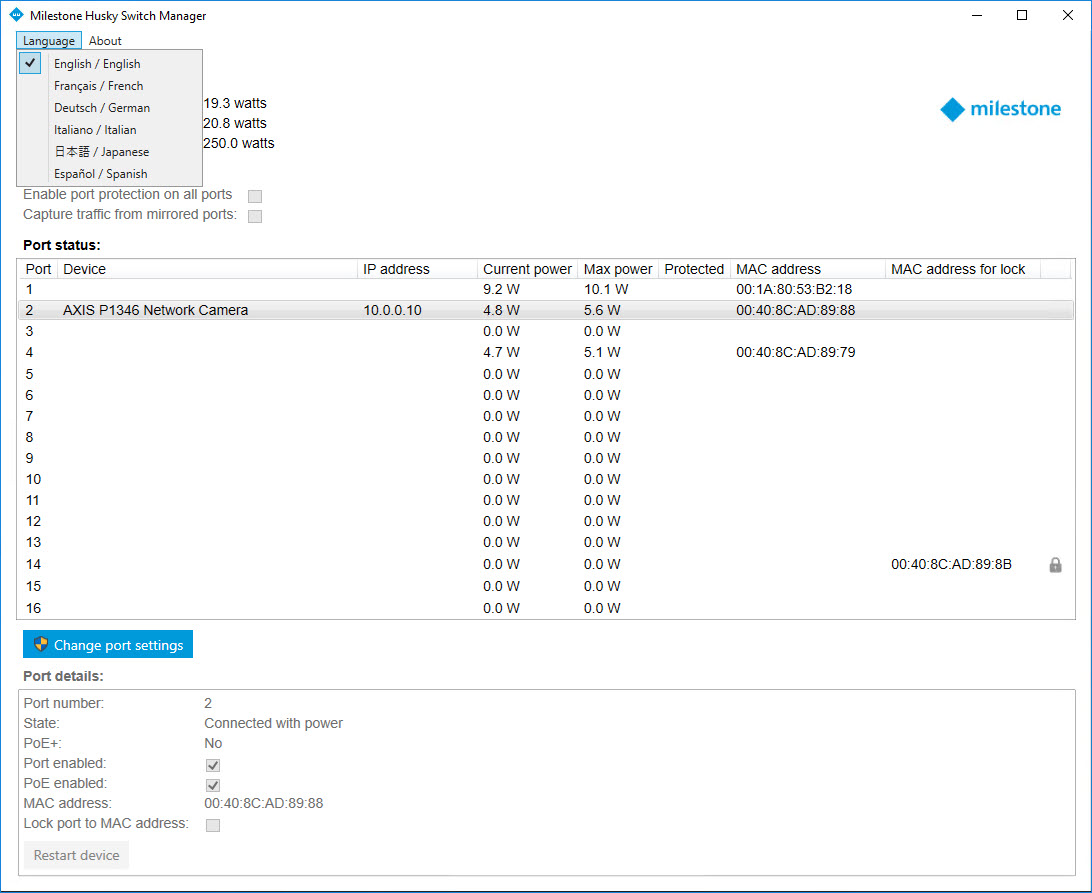Sort by the Current power column header

pyautogui.click(x=527, y=269)
